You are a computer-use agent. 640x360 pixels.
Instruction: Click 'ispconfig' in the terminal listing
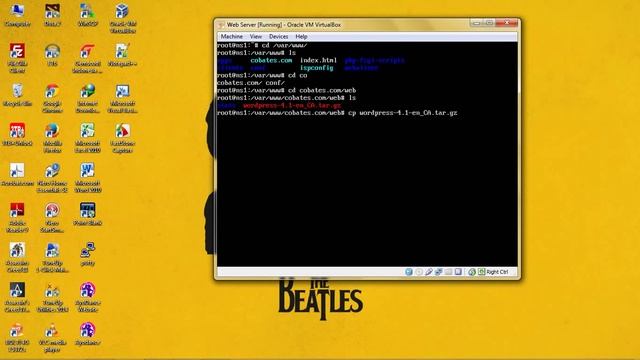[317, 68]
